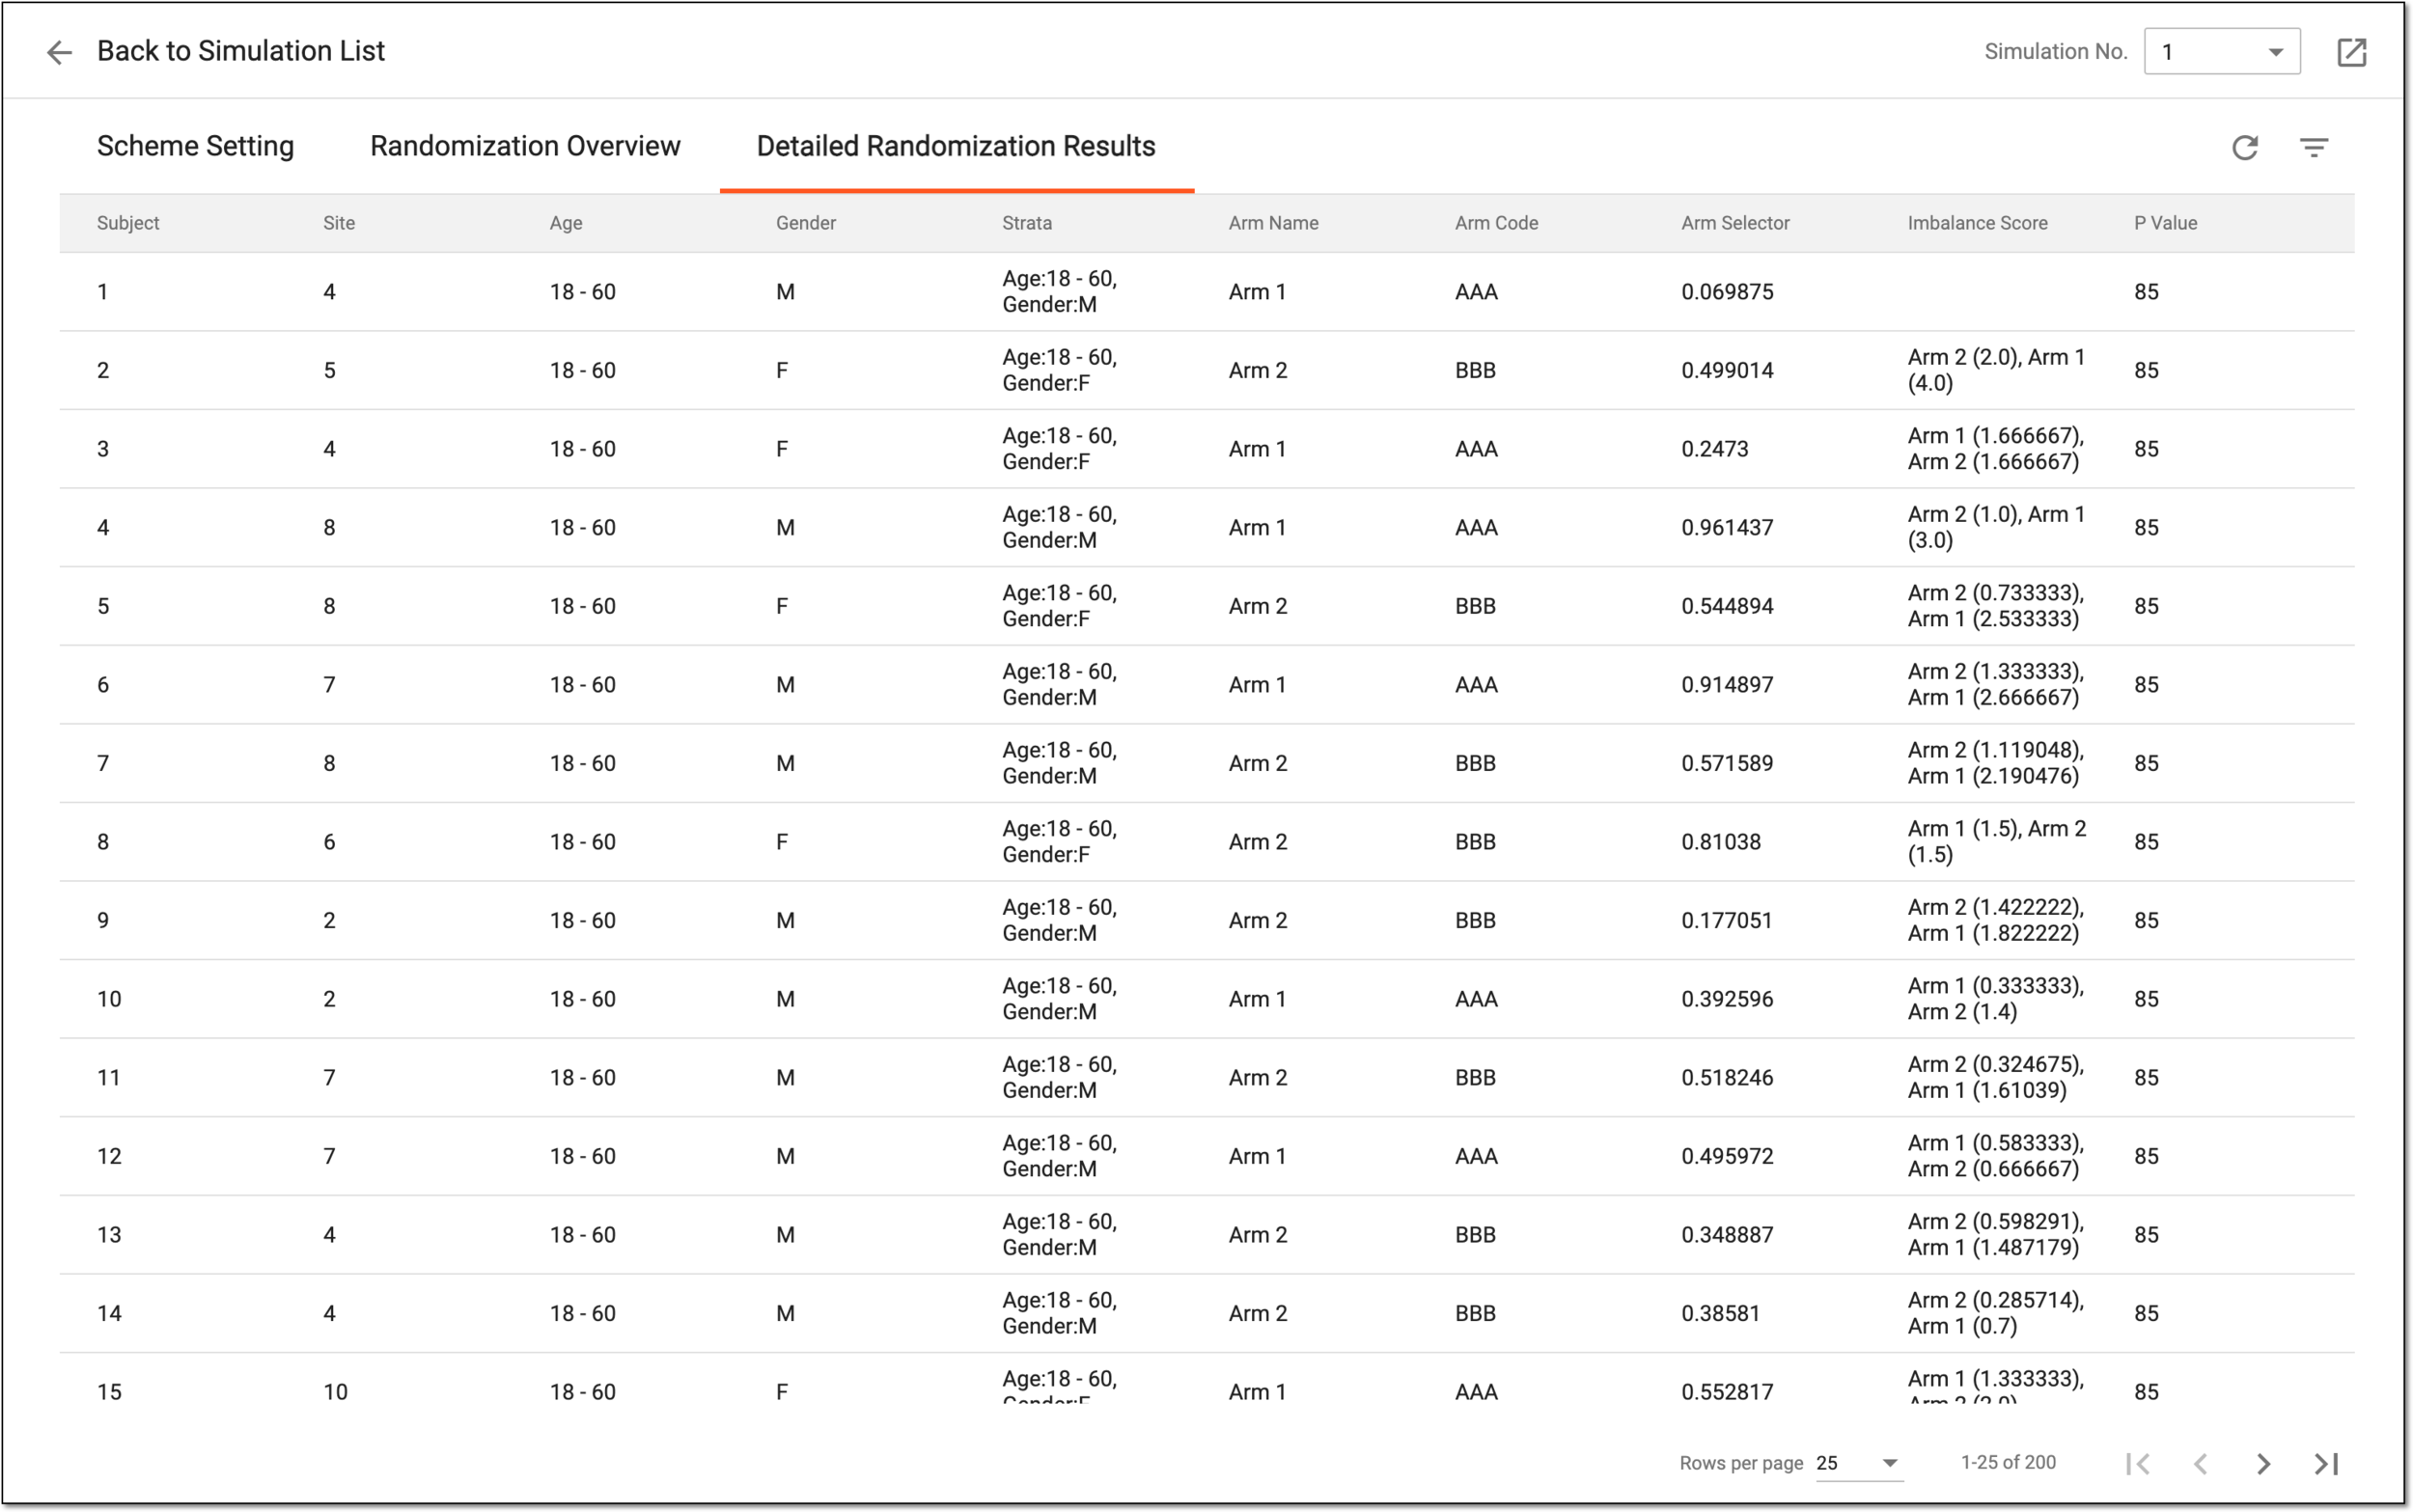Click the Gender column header
The image size is (2413, 1512).
coord(806,223)
